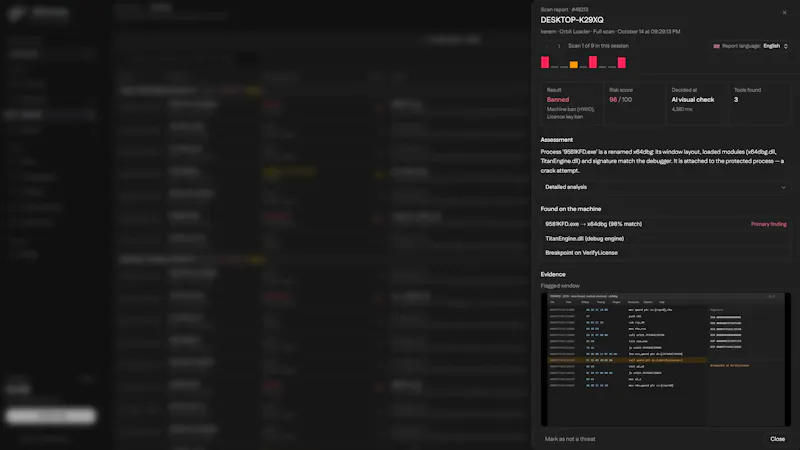Click Scan 1 of 9 in this session
This screenshot has width=800, height=450.
tap(598, 46)
